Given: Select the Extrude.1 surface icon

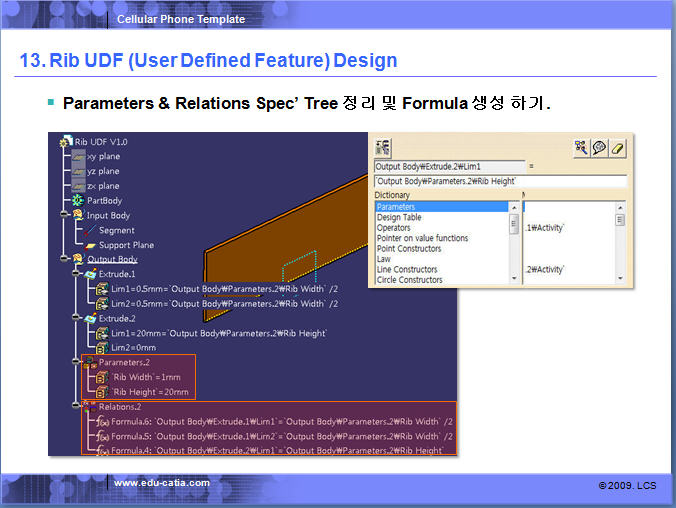Looking at the screenshot, I should [x=90, y=274].
